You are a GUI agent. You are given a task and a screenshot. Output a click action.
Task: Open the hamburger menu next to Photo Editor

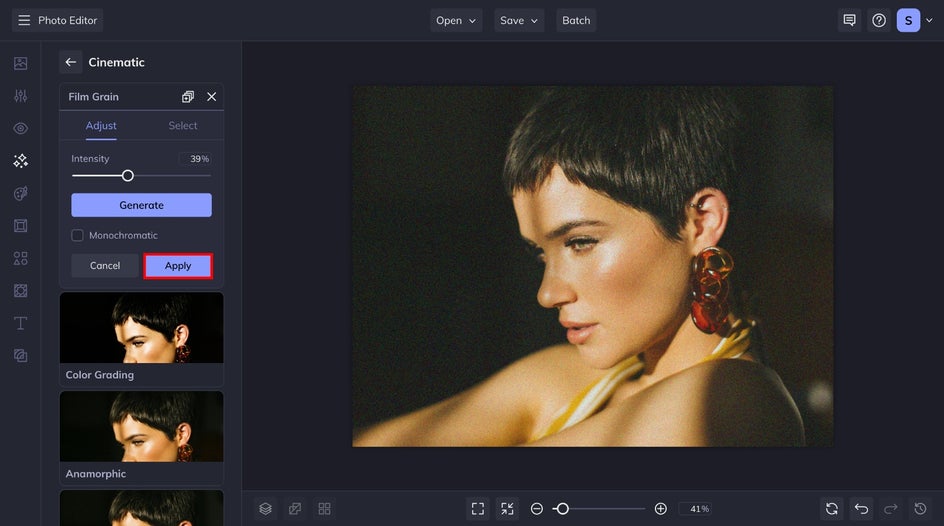click(24, 20)
